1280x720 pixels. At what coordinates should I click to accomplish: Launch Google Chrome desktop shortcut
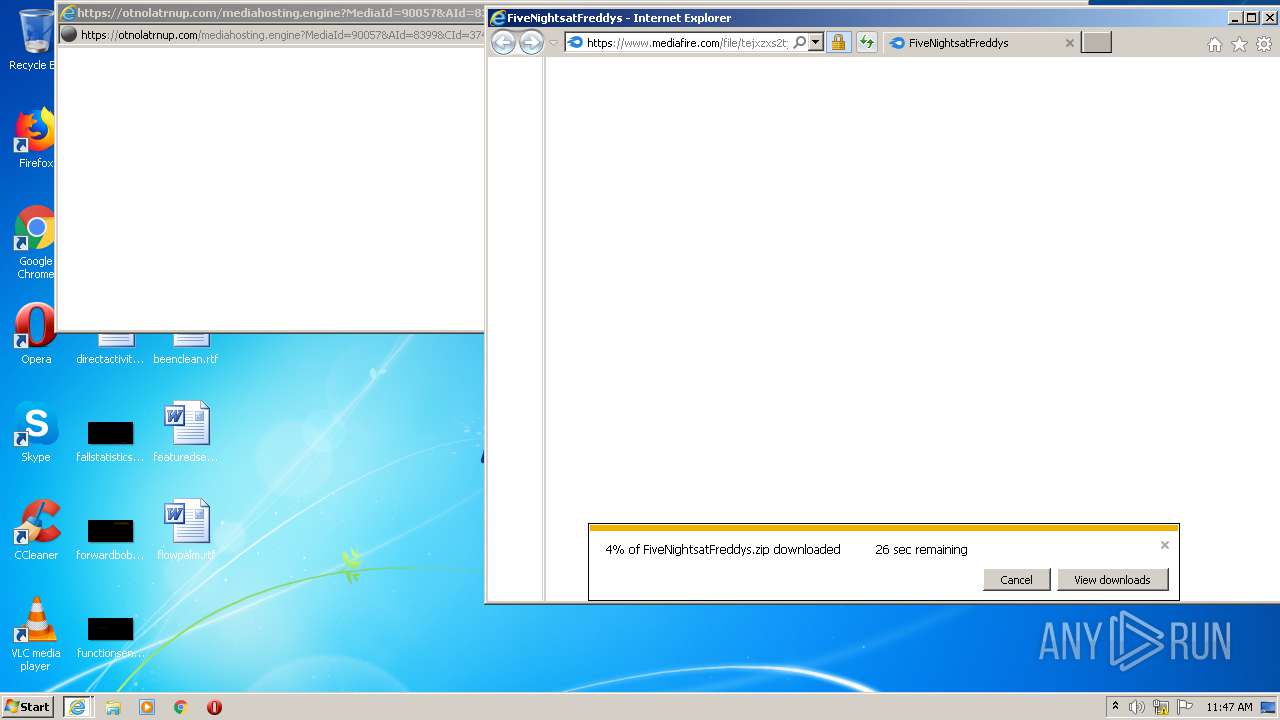pyautogui.click(x=35, y=243)
